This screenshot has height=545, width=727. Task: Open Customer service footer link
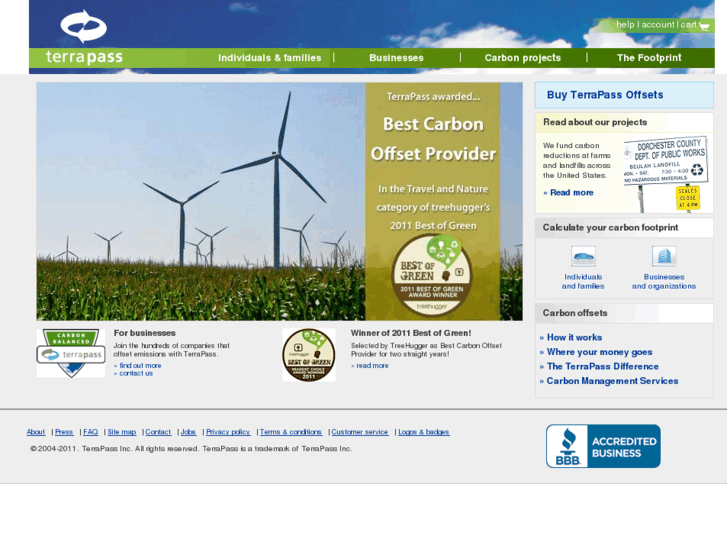coord(360,432)
